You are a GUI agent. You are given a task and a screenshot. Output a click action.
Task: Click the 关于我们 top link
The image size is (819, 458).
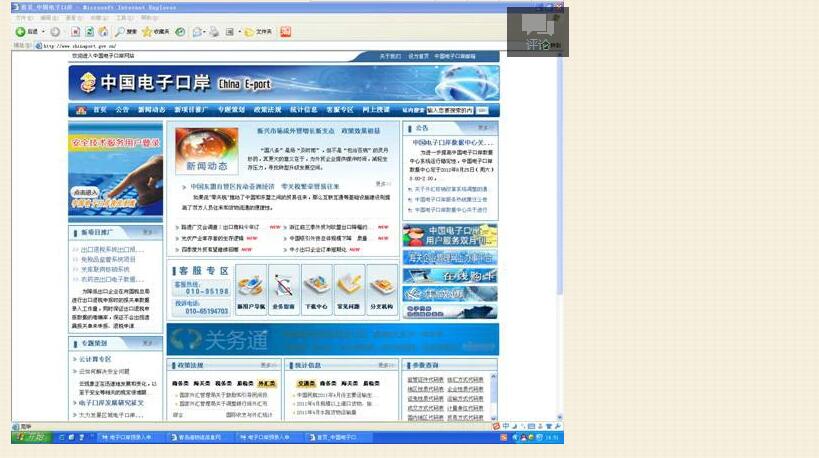coord(390,56)
